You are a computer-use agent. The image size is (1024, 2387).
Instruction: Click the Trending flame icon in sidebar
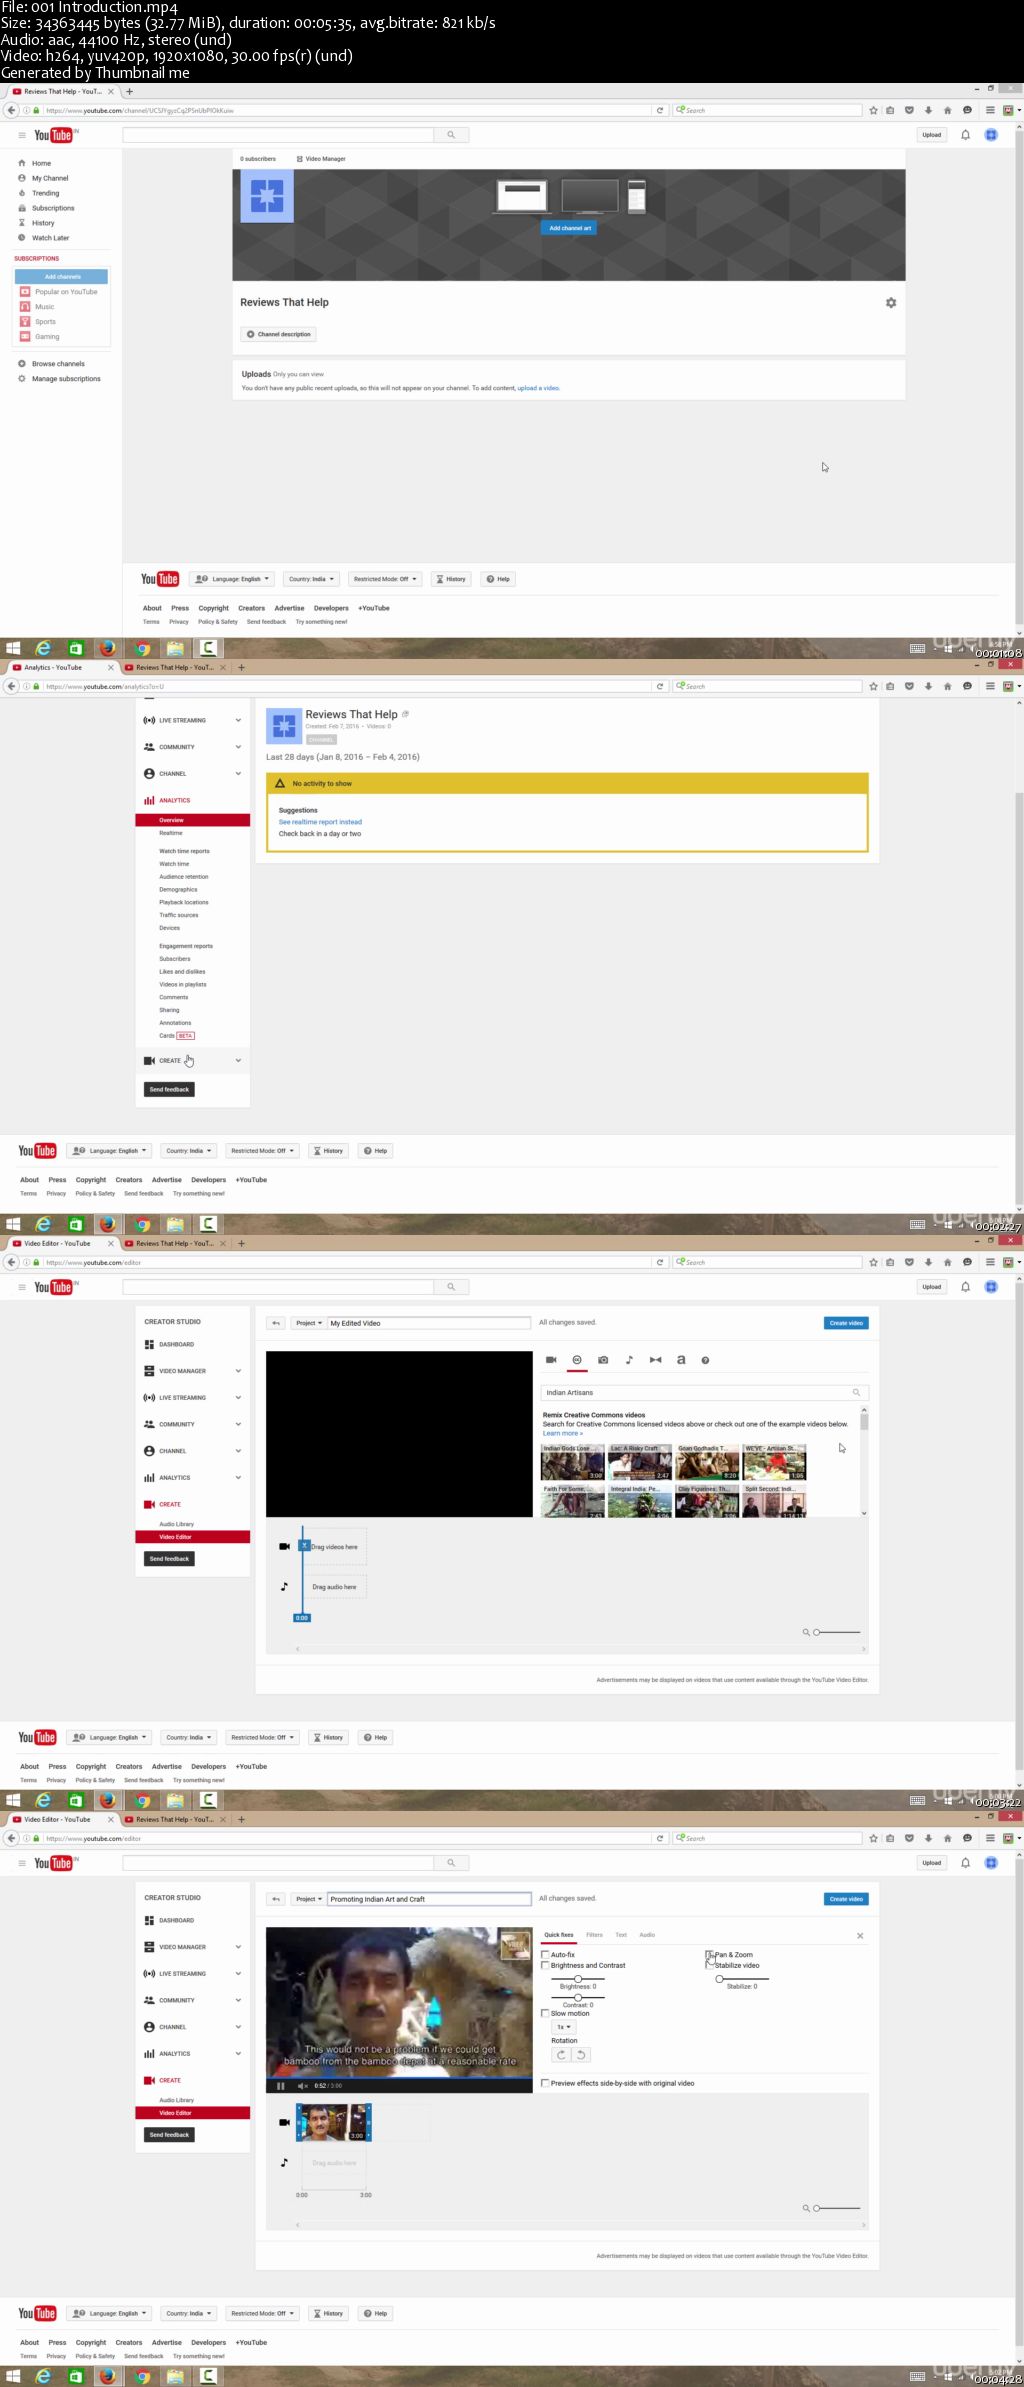pos(22,193)
